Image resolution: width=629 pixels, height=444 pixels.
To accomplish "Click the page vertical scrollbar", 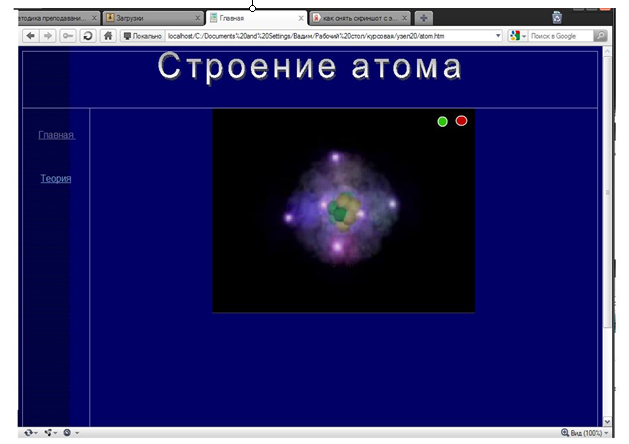I will pos(607,193).
